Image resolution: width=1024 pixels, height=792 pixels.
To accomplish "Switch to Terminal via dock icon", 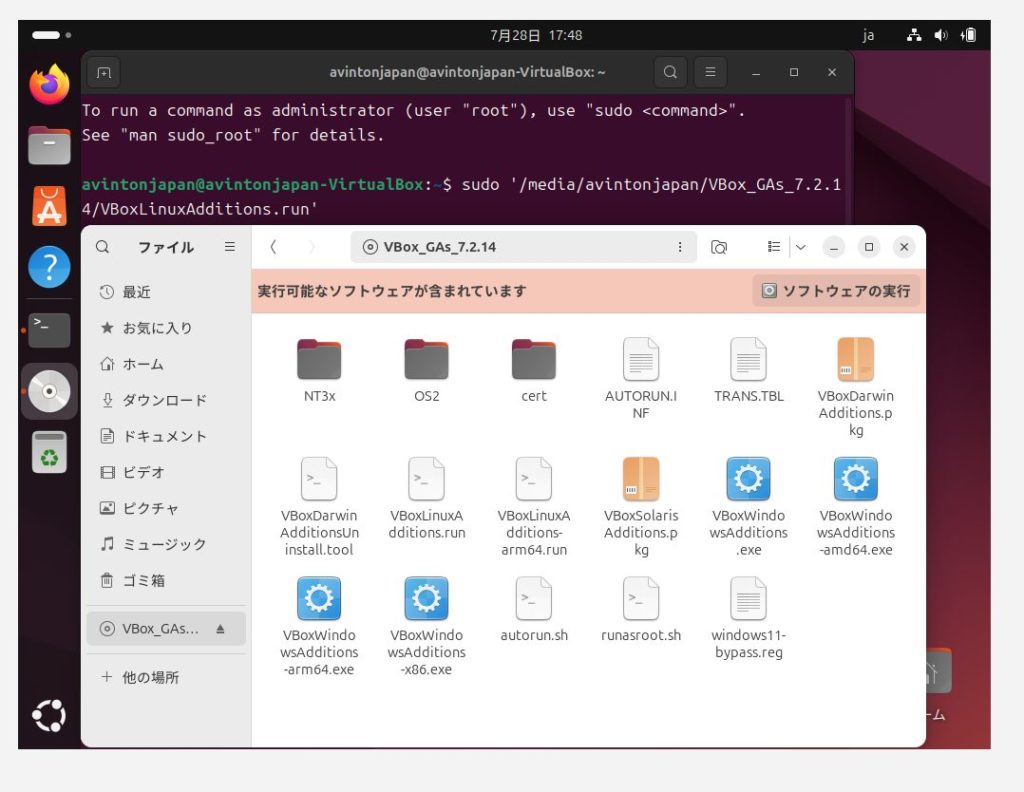I will click(49, 330).
